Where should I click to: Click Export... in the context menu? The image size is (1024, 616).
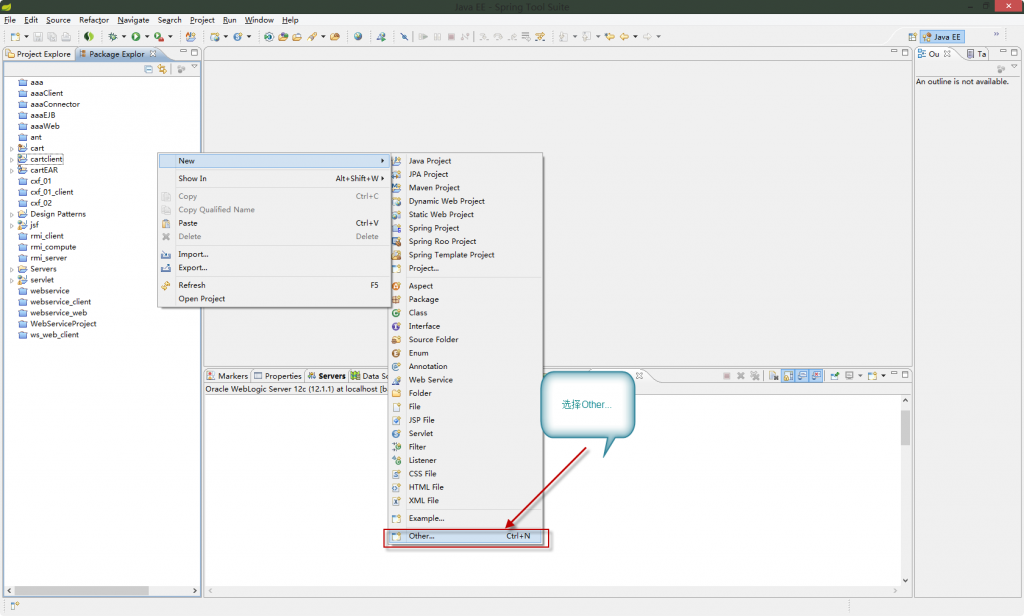pos(274,268)
